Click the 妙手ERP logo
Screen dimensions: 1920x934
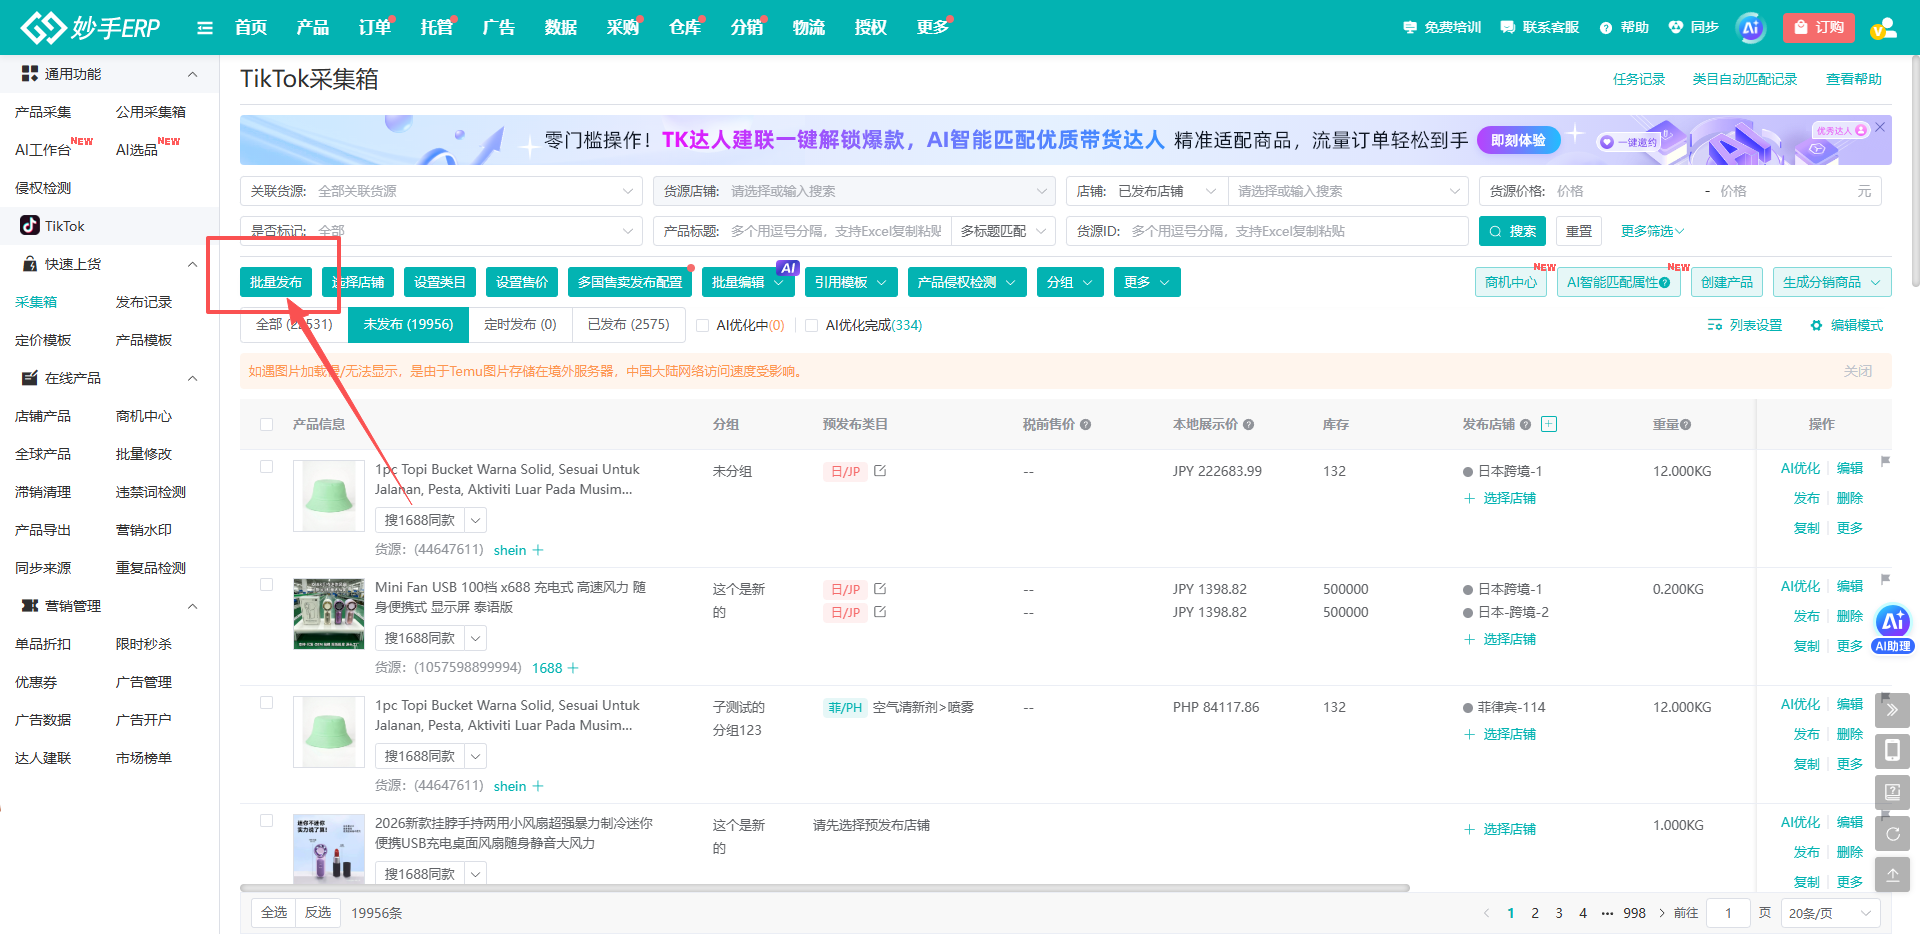tap(90, 28)
